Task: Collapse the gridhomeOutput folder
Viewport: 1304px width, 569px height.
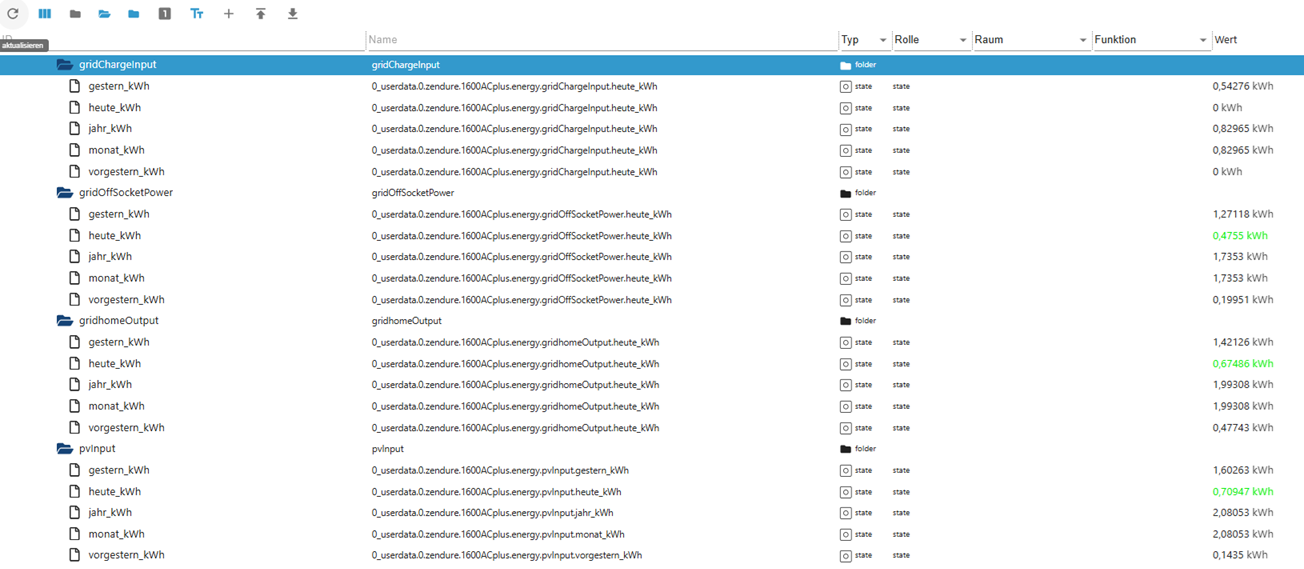Action: [65, 321]
